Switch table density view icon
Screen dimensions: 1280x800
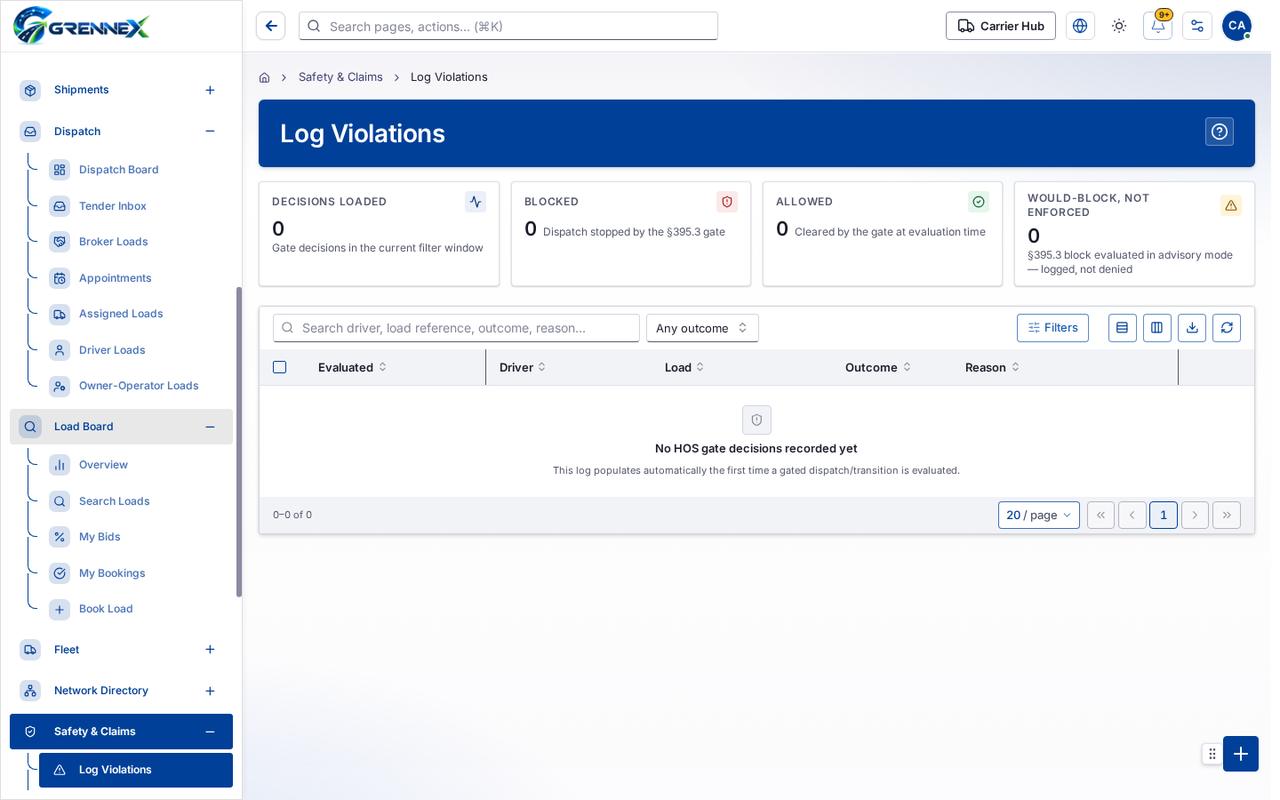click(1122, 328)
